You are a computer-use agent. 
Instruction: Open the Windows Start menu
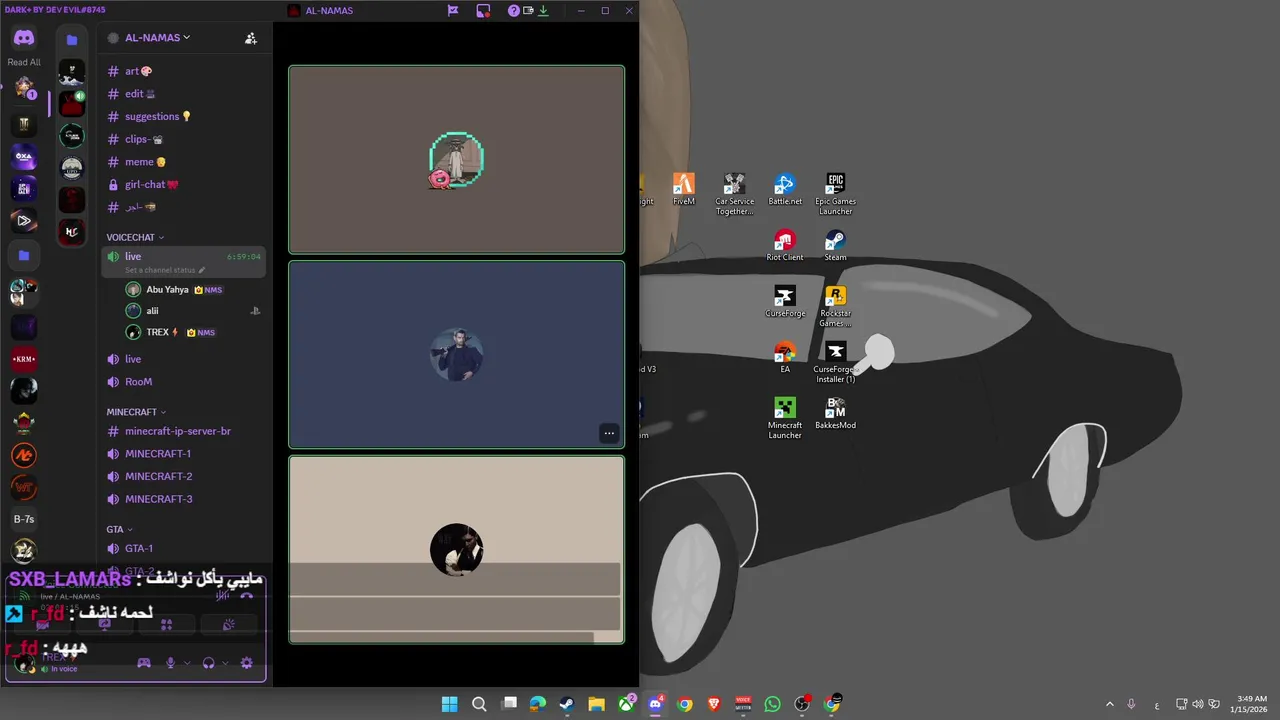[x=450, y=704]
